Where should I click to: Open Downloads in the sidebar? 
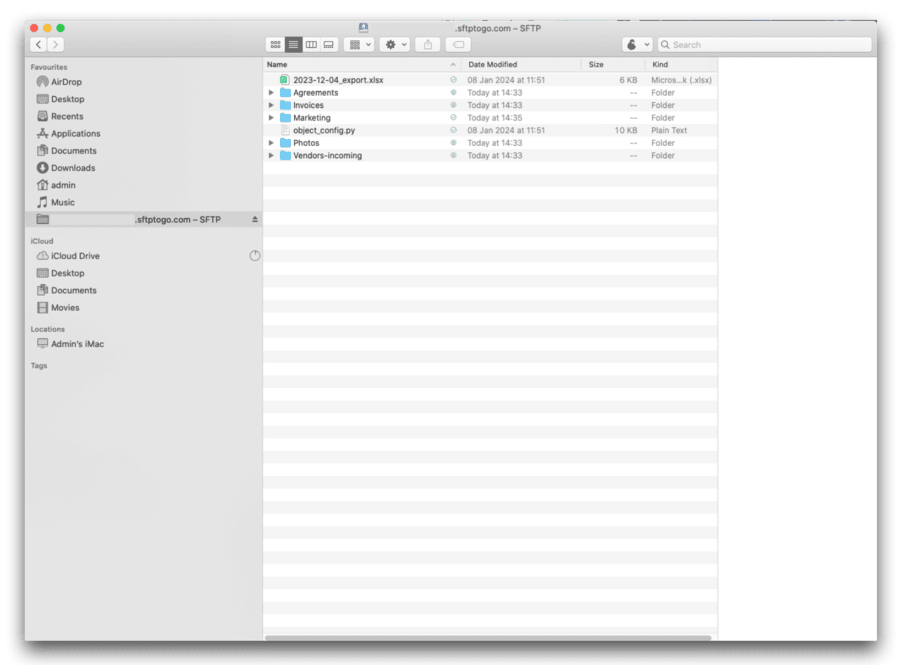coord(72,168)
